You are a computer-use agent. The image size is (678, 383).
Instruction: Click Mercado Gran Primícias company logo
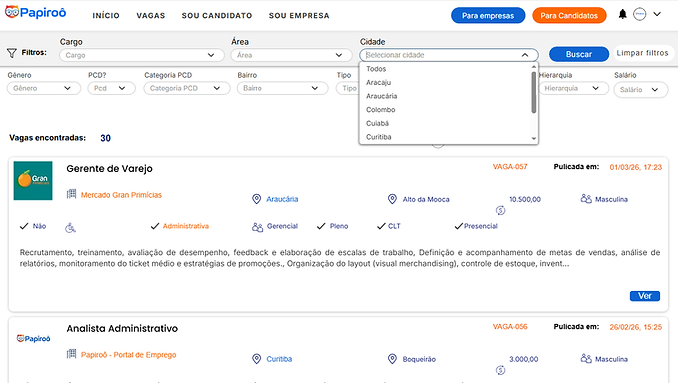(33, 181)
